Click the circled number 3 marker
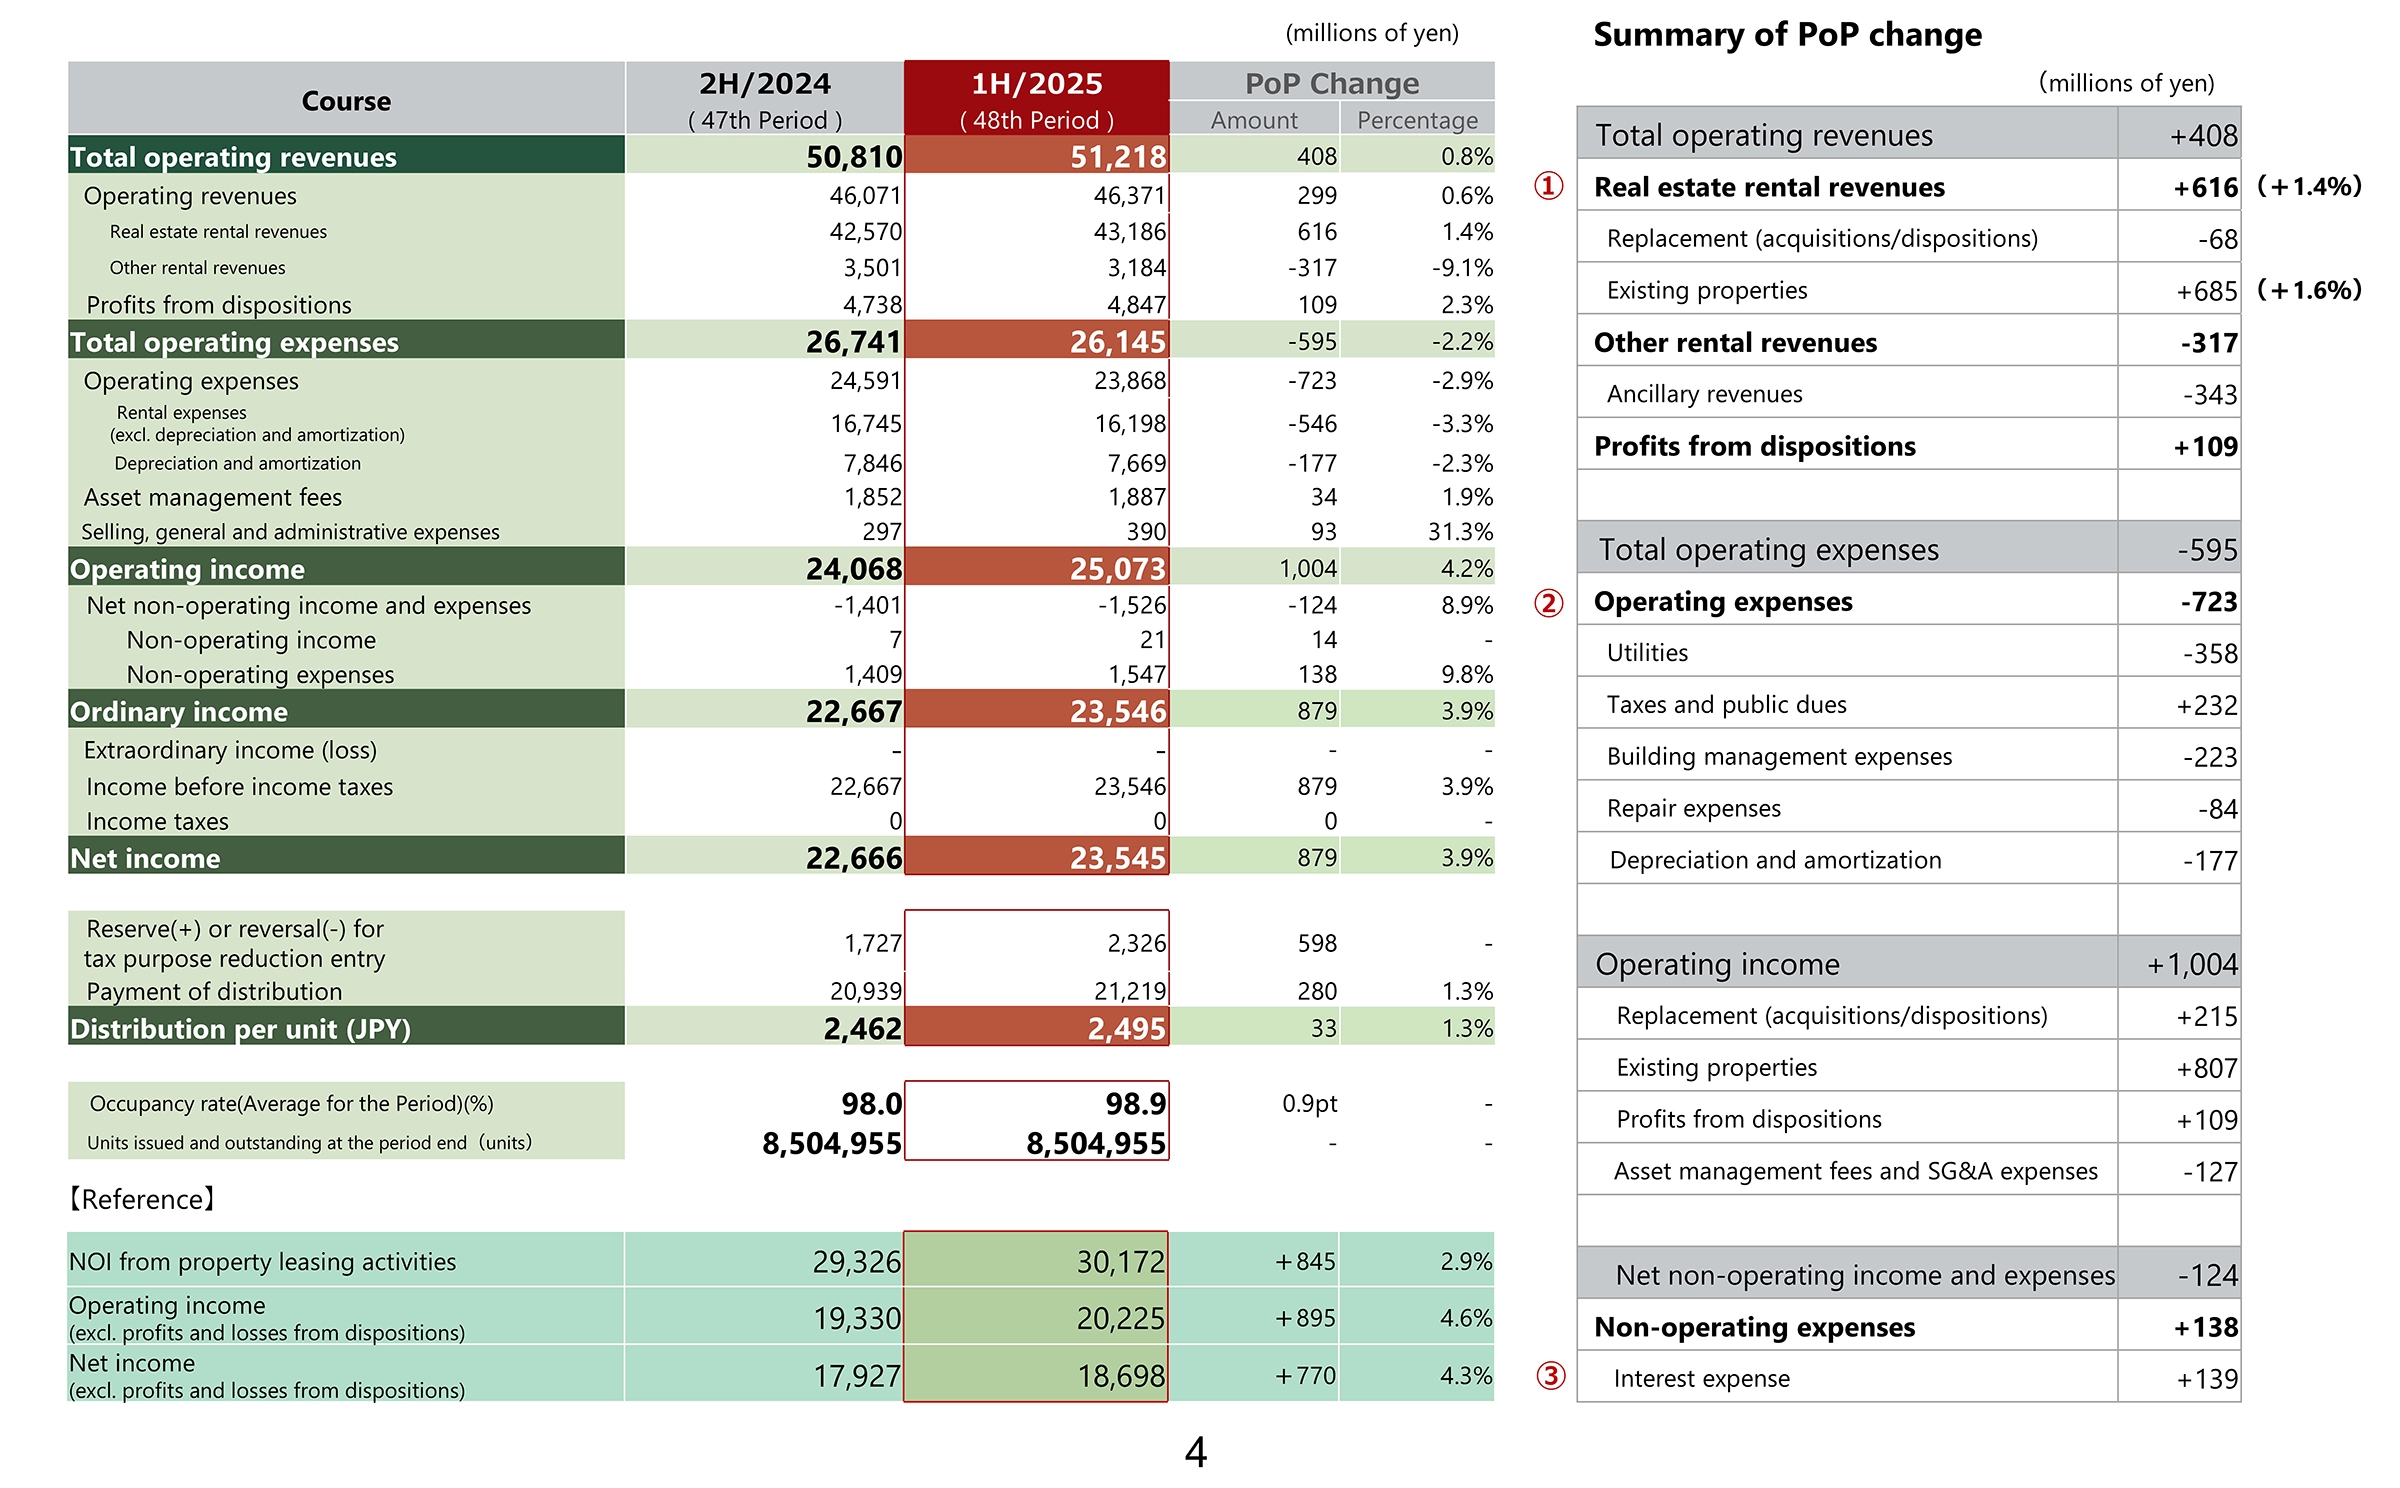 click(1550, 1376)
